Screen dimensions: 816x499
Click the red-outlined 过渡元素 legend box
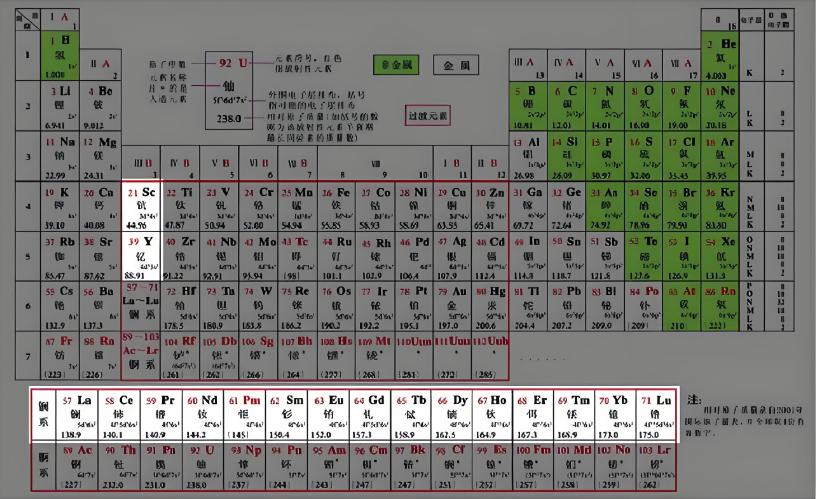(x=428, y=116)
